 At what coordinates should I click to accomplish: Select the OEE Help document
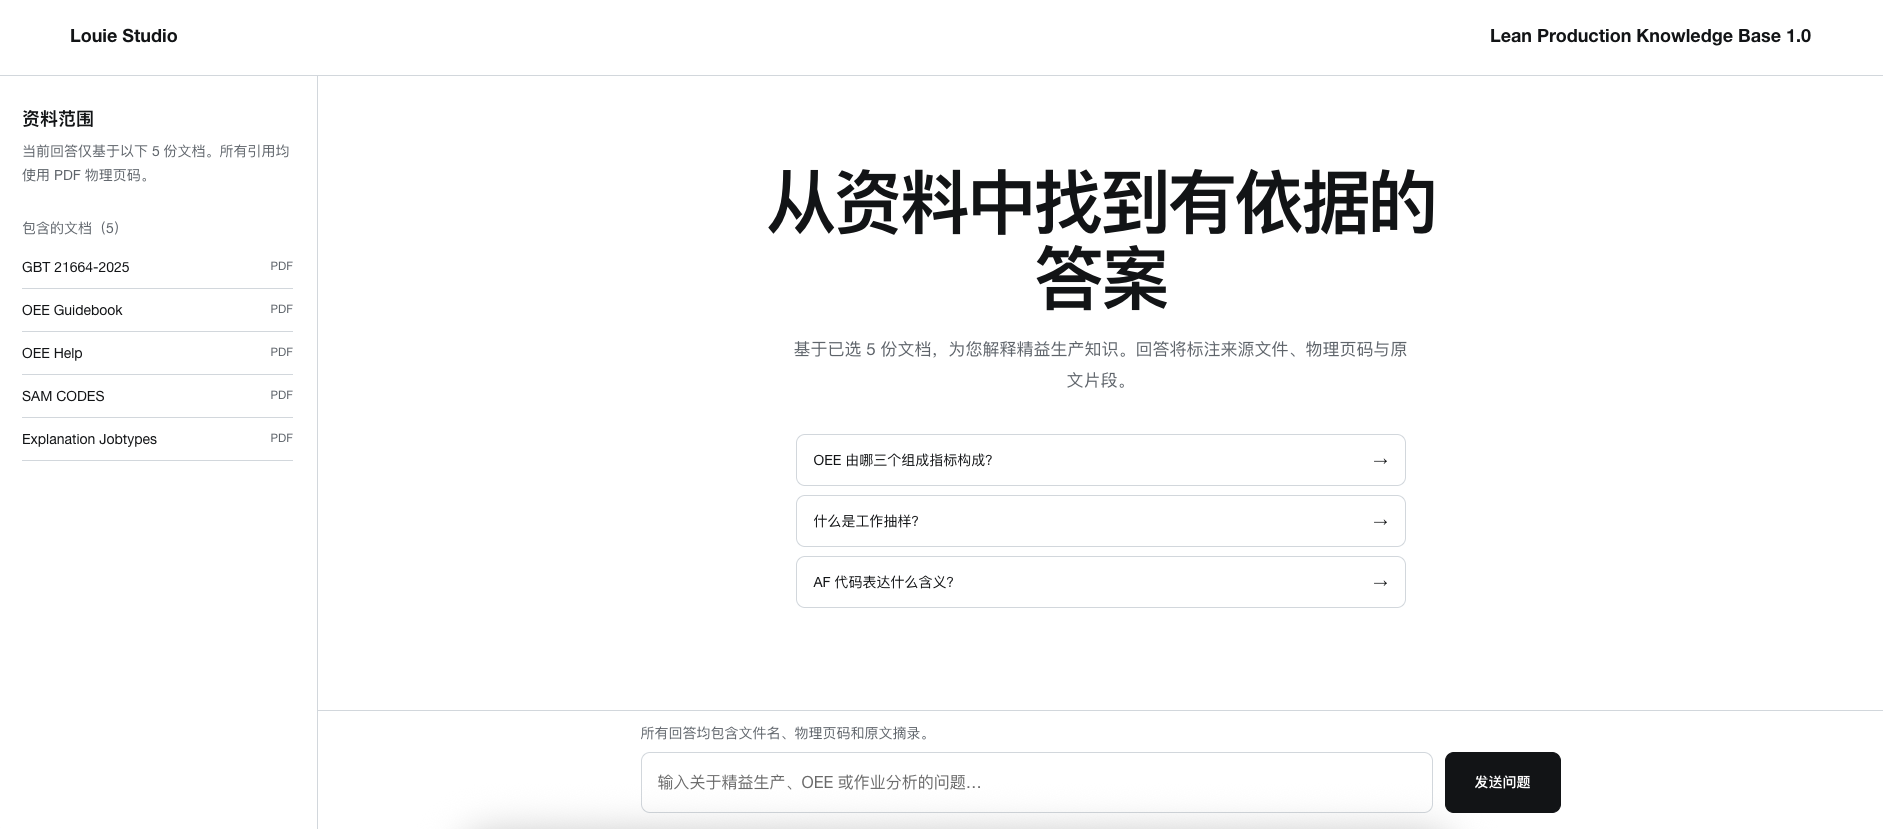[x=157, y=353]
